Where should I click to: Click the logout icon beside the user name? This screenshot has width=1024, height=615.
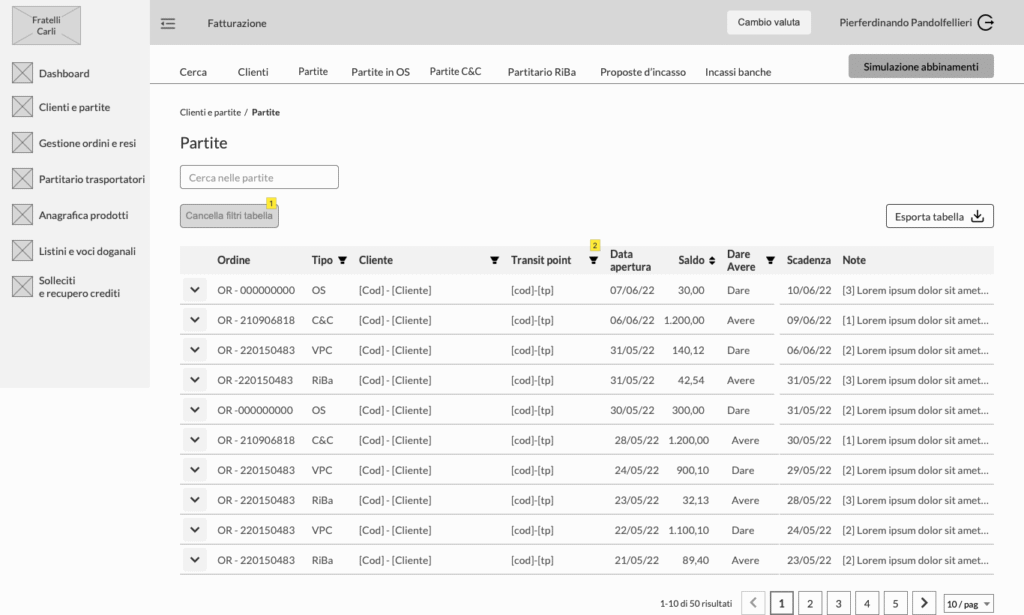click(985, 23)
